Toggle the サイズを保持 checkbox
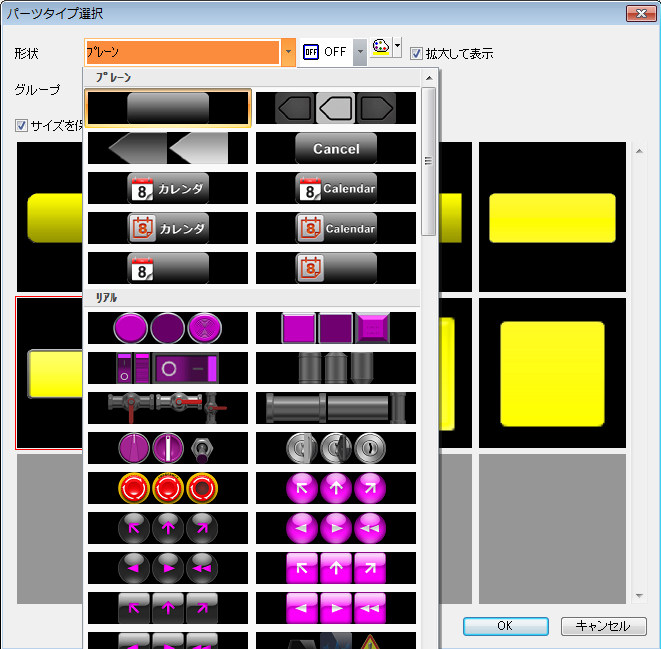 [21, 126]
